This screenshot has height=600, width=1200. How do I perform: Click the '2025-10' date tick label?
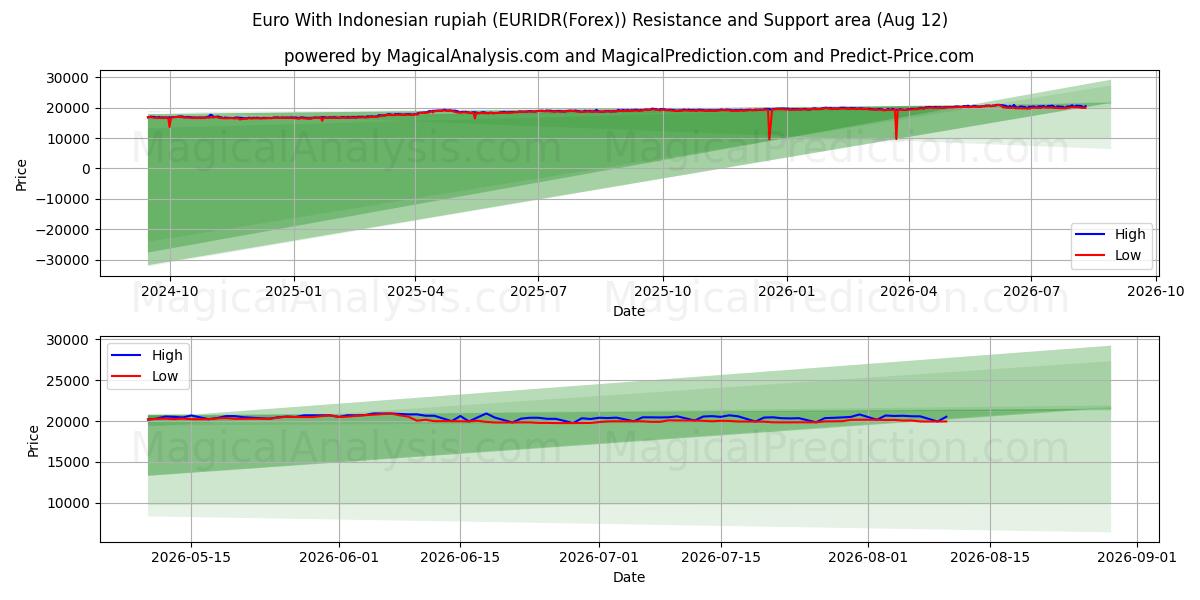[662, 292]
